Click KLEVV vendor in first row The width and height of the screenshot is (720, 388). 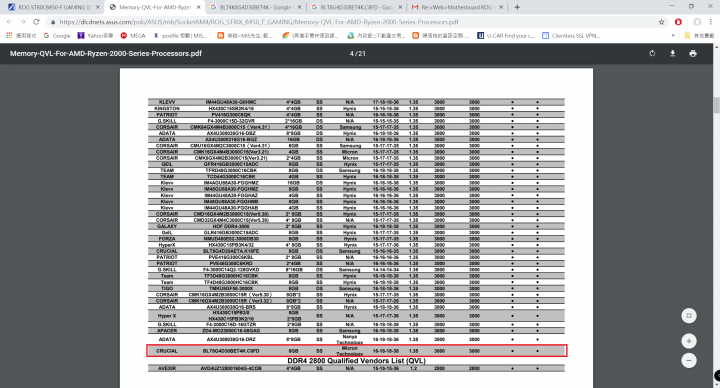(167, 102)
